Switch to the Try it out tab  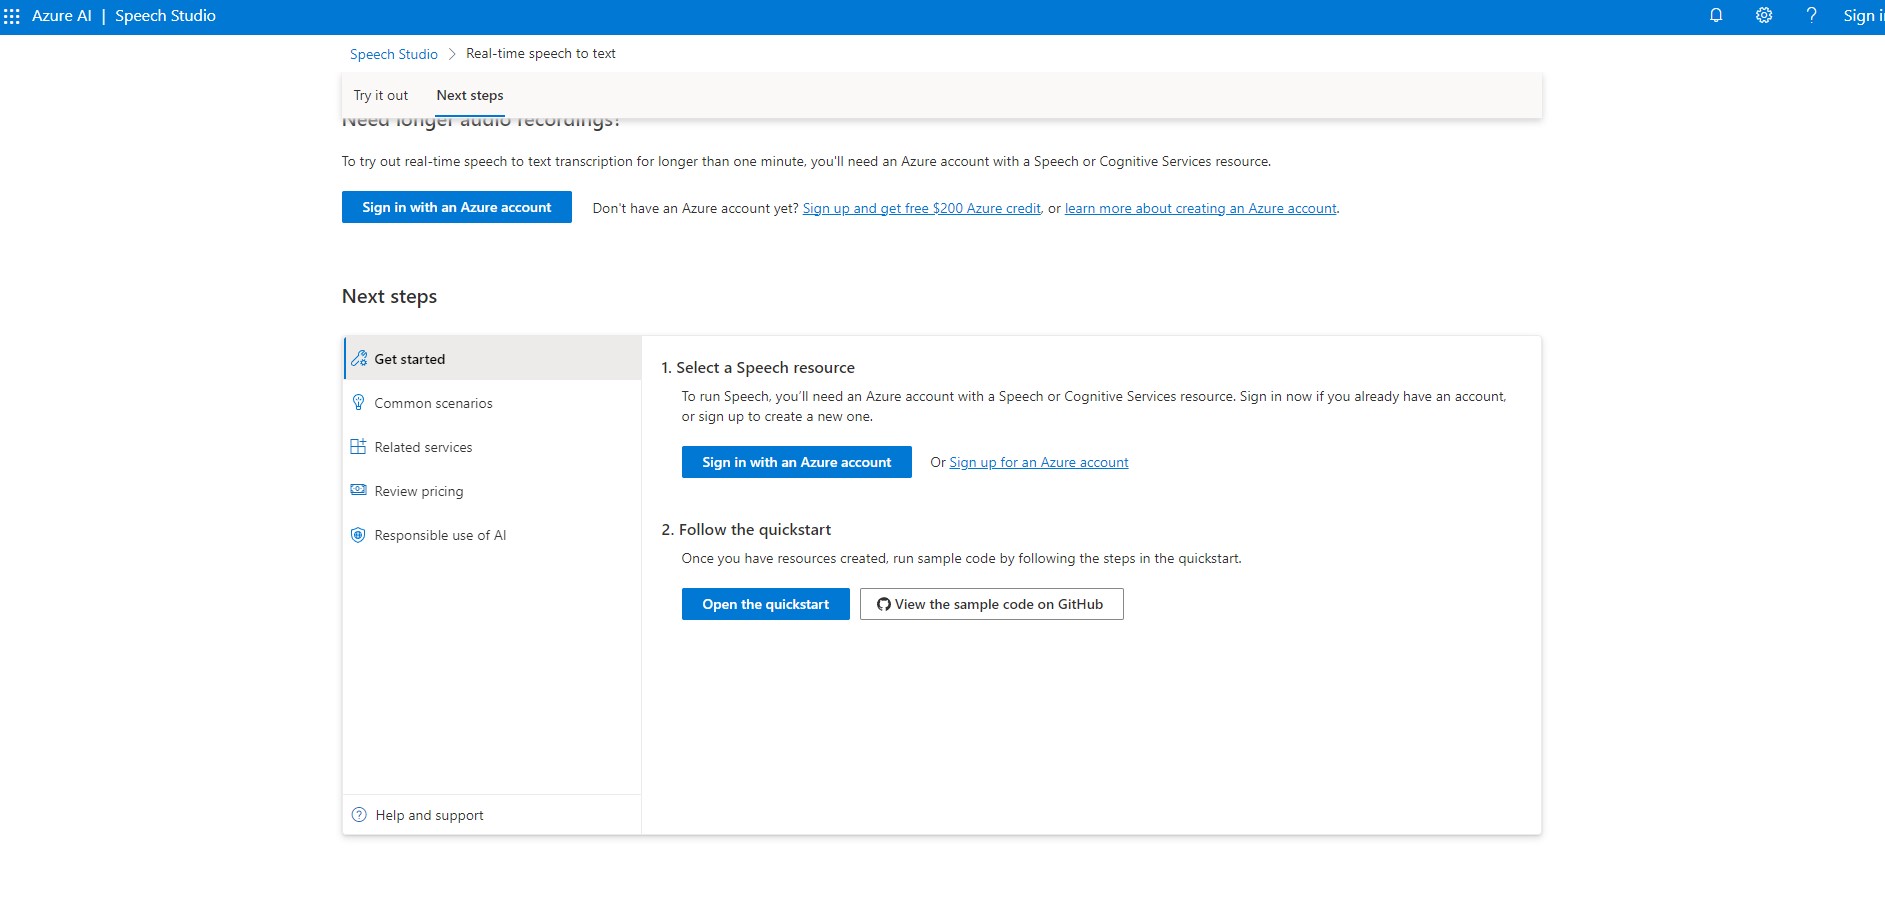pyautogui.click(x=381, y=96)
